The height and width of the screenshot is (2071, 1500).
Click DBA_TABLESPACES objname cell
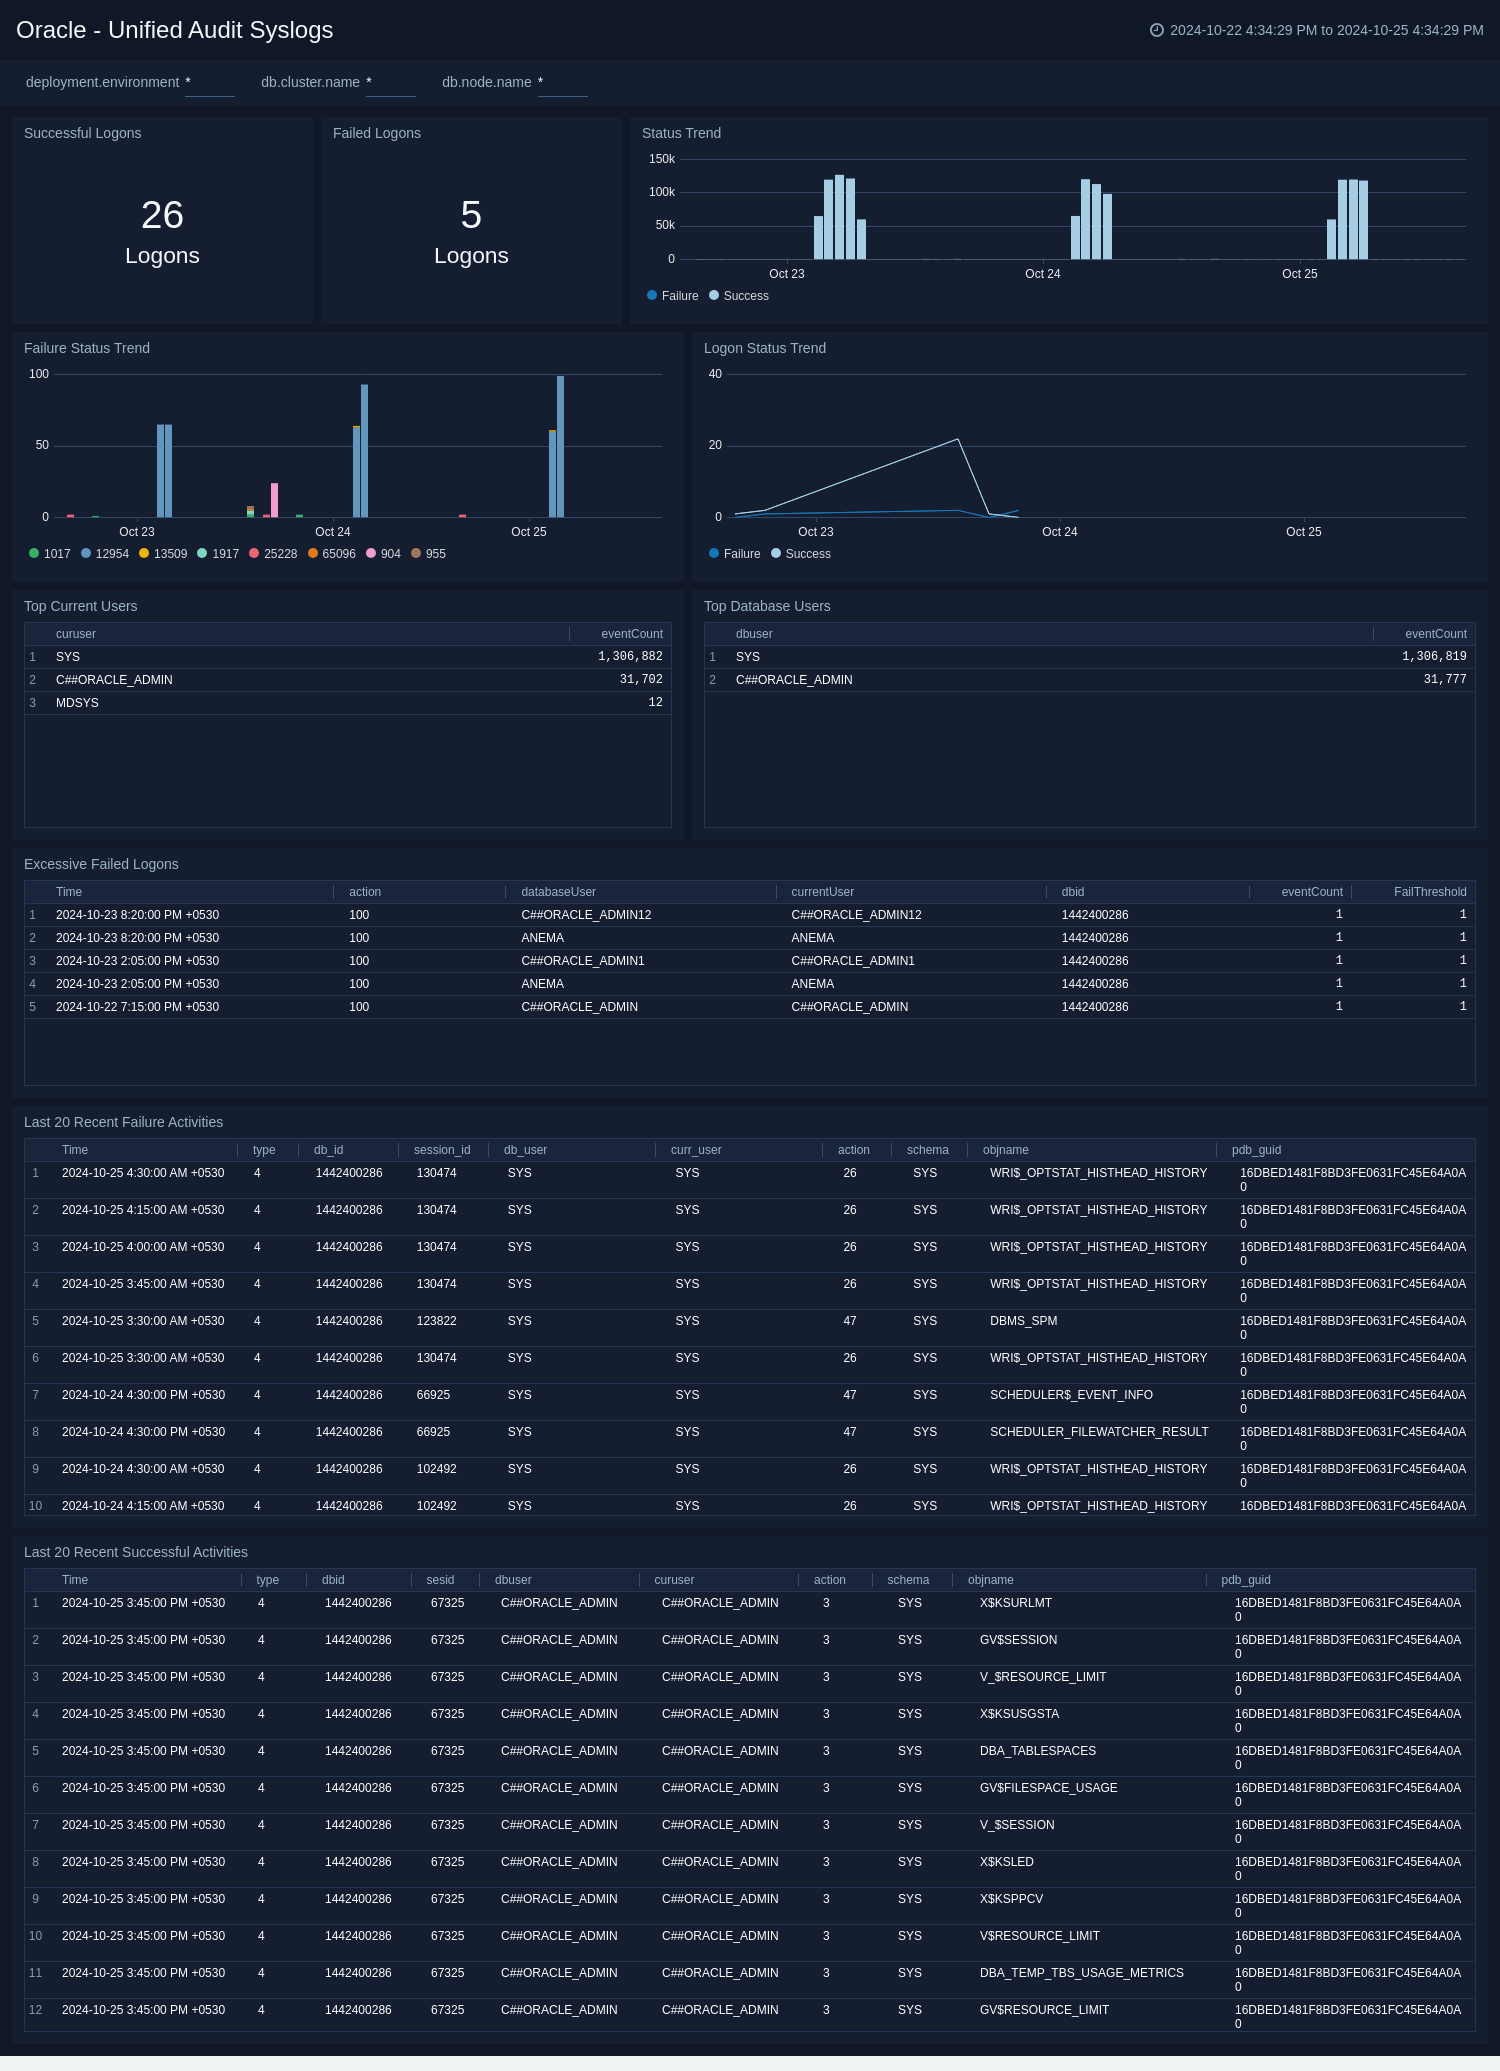point(1038,1751)
